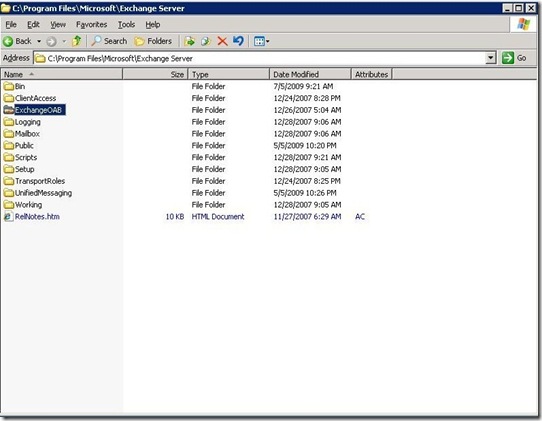Toggle the Folders pane button
The height and width of the screenshot is (421, 542).
click(153, 41)
